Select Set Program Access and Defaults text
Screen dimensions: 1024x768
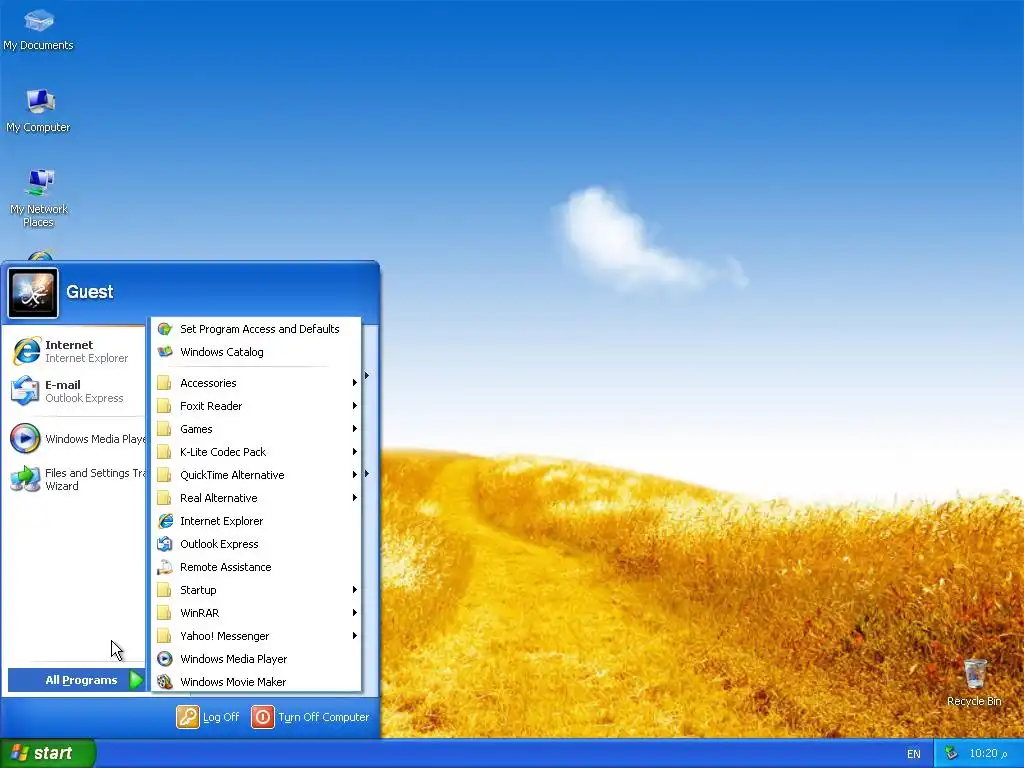pyautogui.click(x=260, y=329)
